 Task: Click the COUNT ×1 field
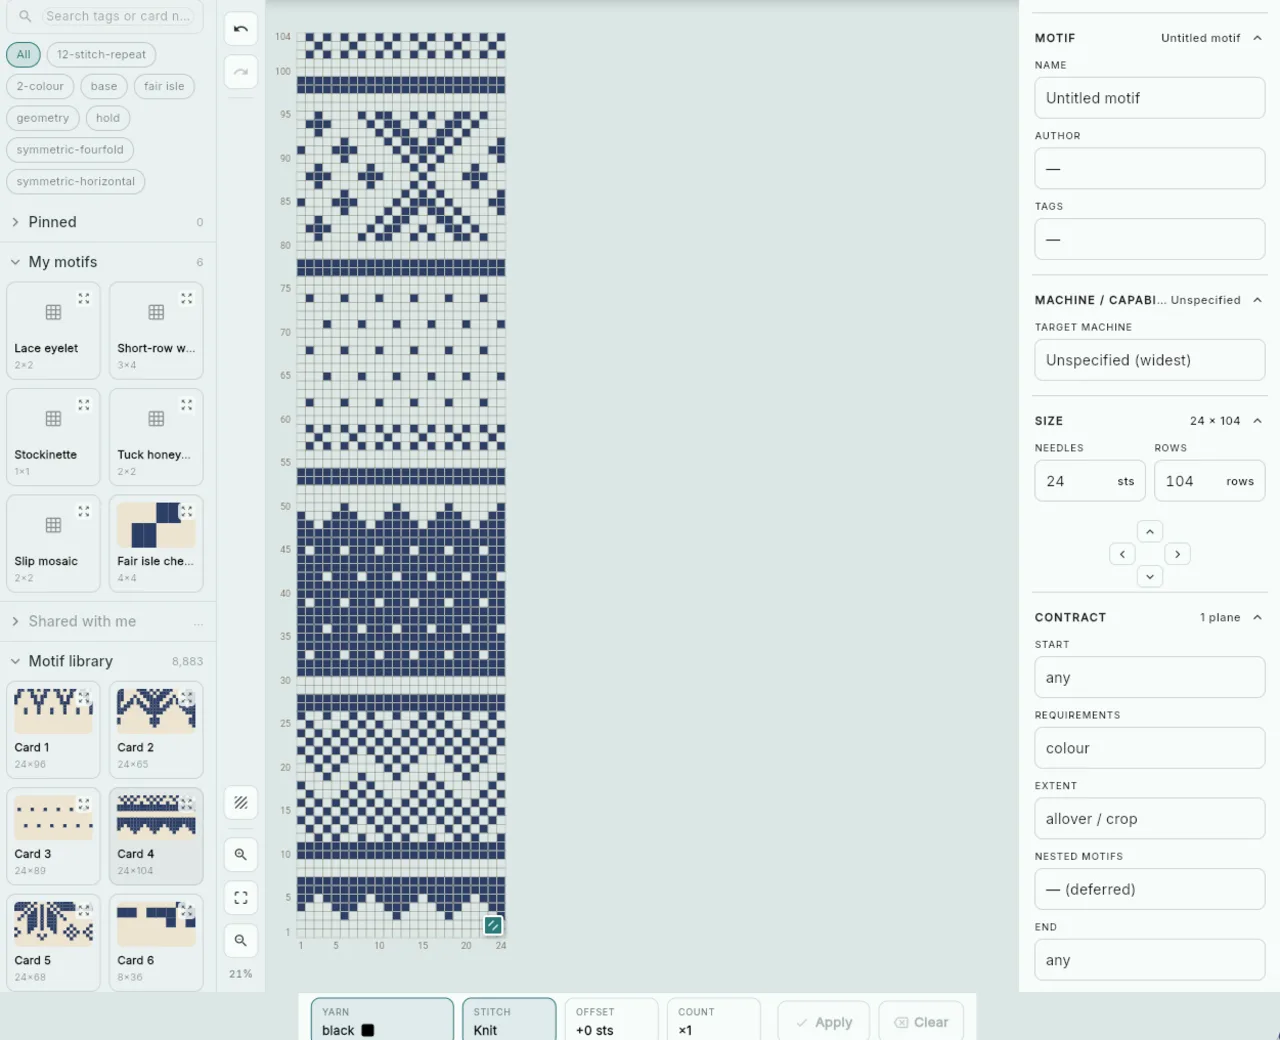[714, 1020]
